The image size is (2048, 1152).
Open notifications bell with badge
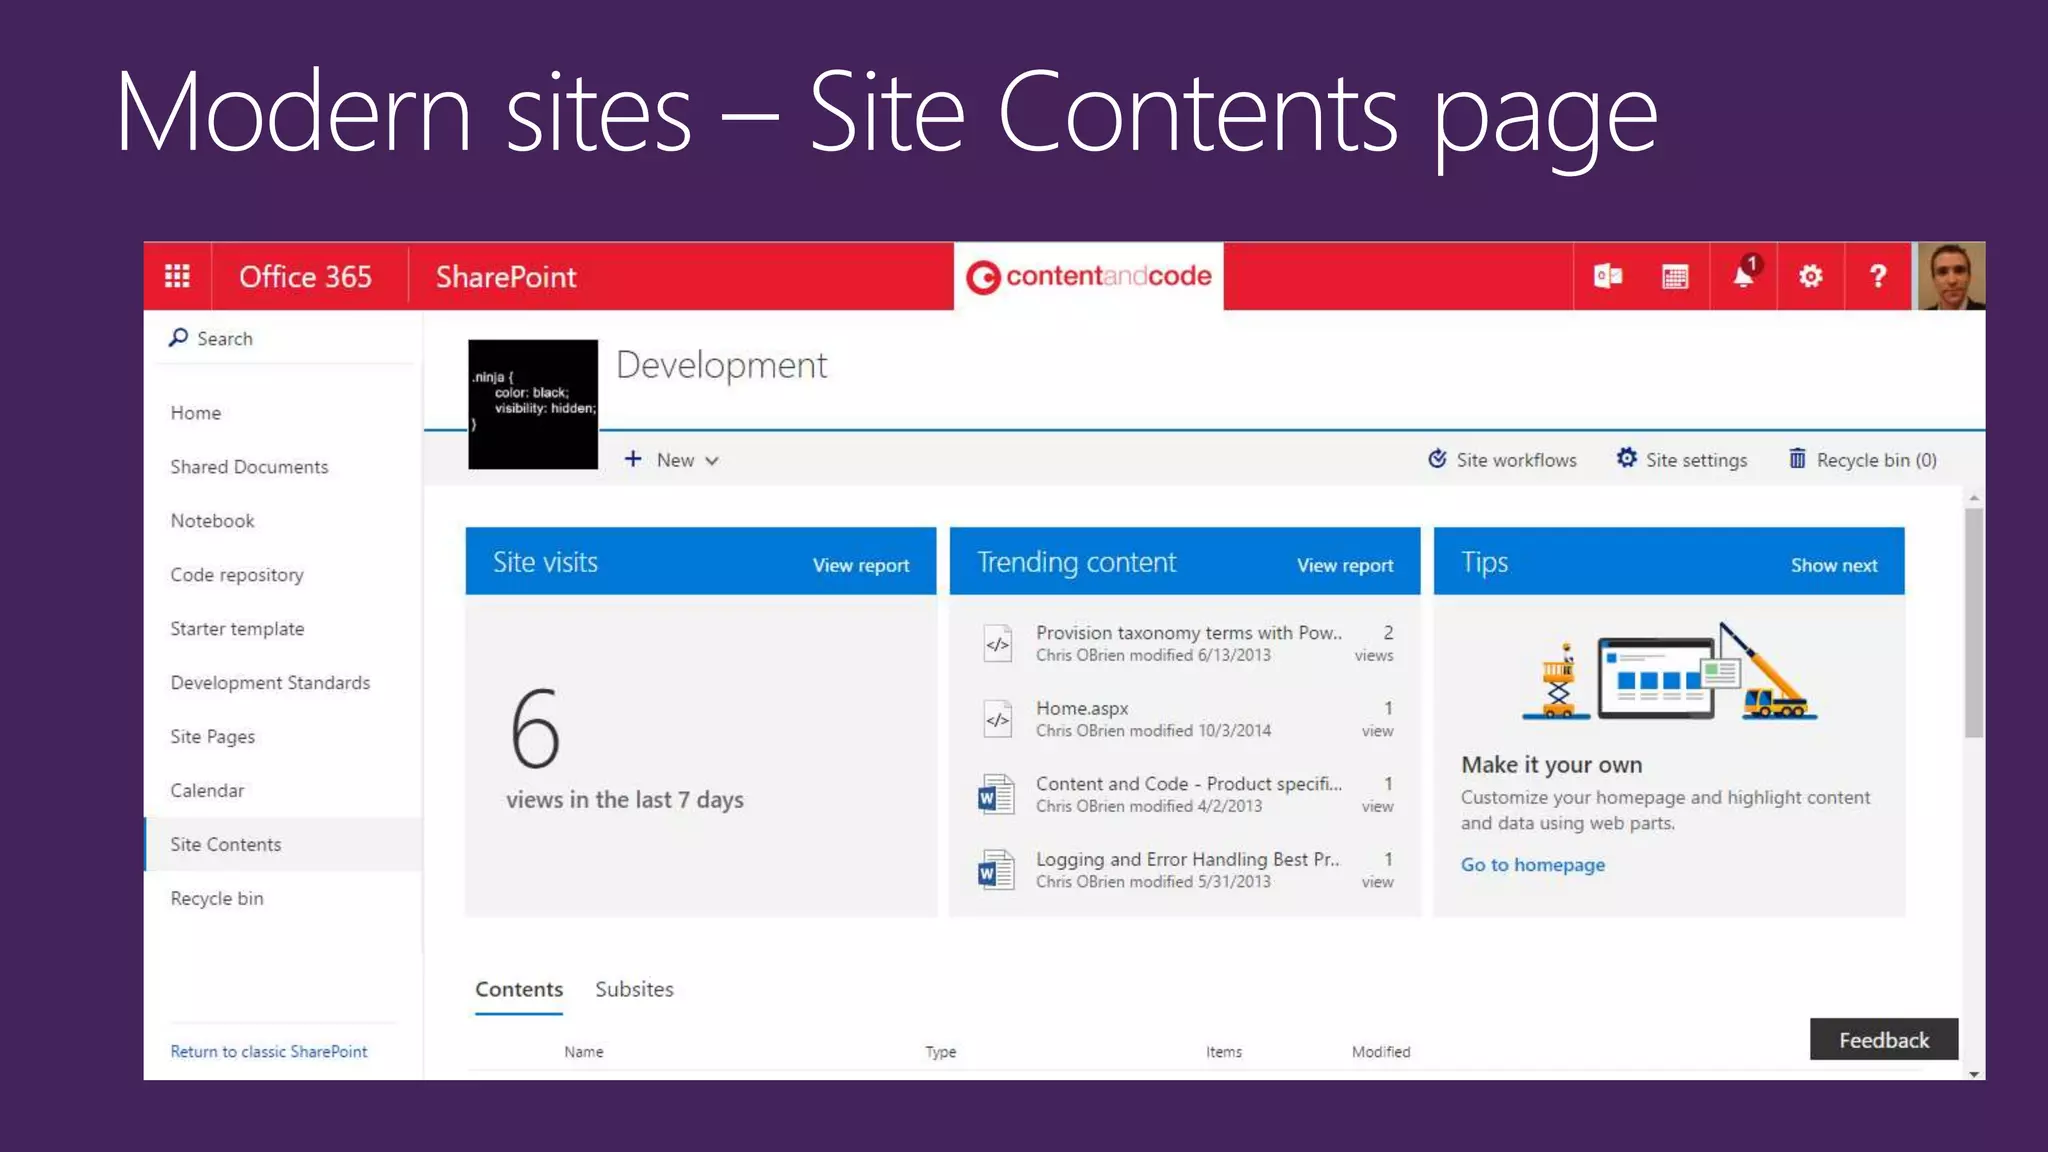click(x=1743, y=276)
